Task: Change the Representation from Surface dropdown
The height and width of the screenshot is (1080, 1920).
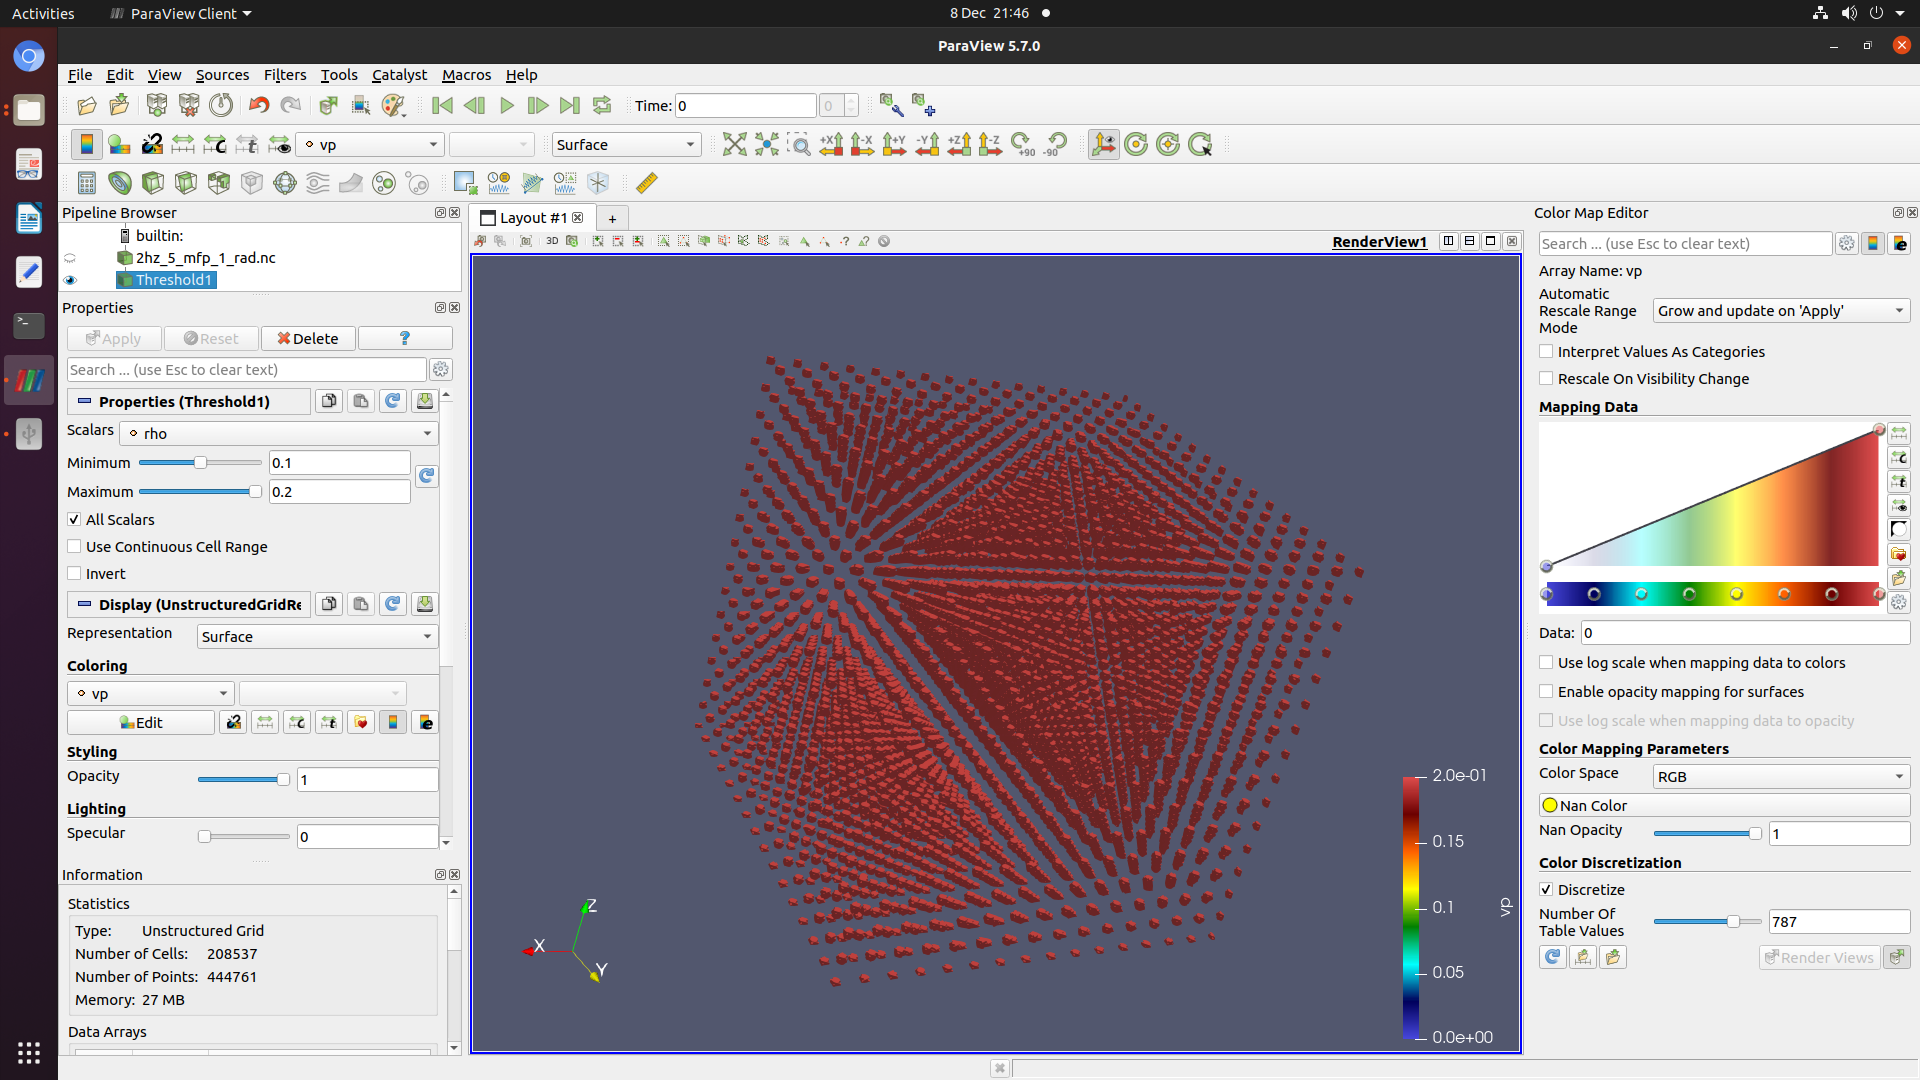Action: coord(316,637)
